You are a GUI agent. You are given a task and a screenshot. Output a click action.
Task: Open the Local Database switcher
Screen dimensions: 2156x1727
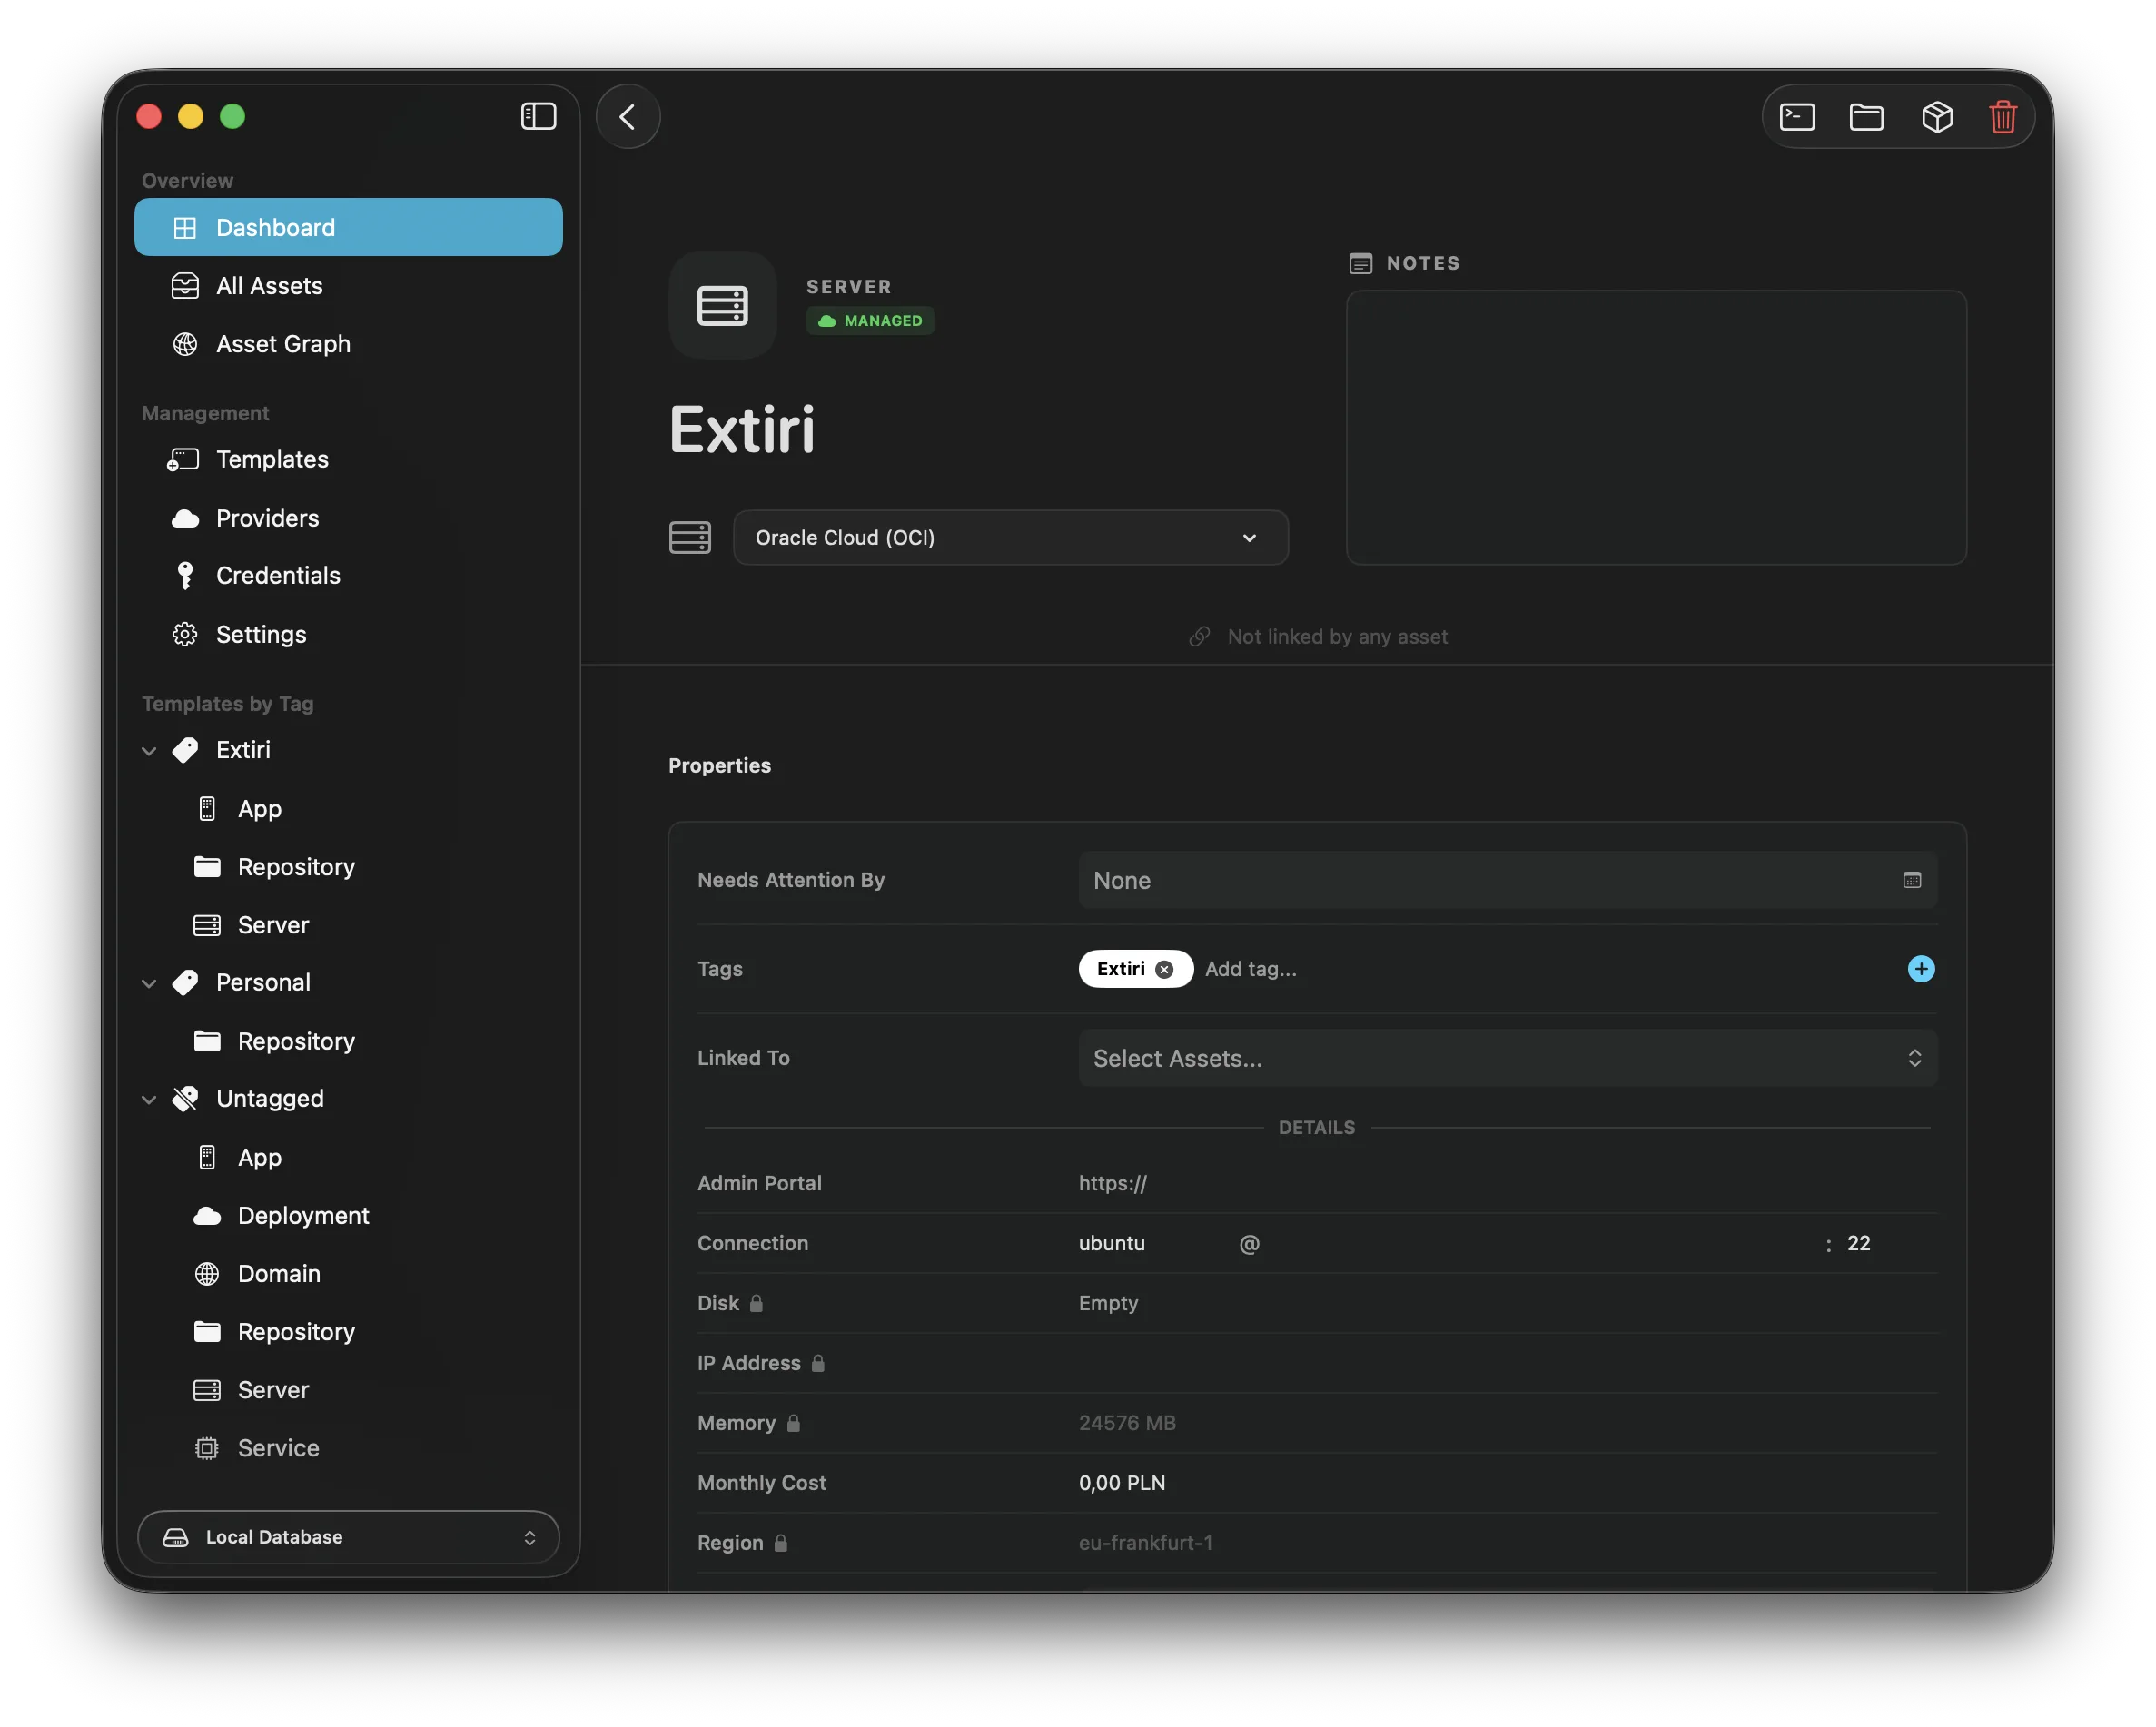(348, 1537)
